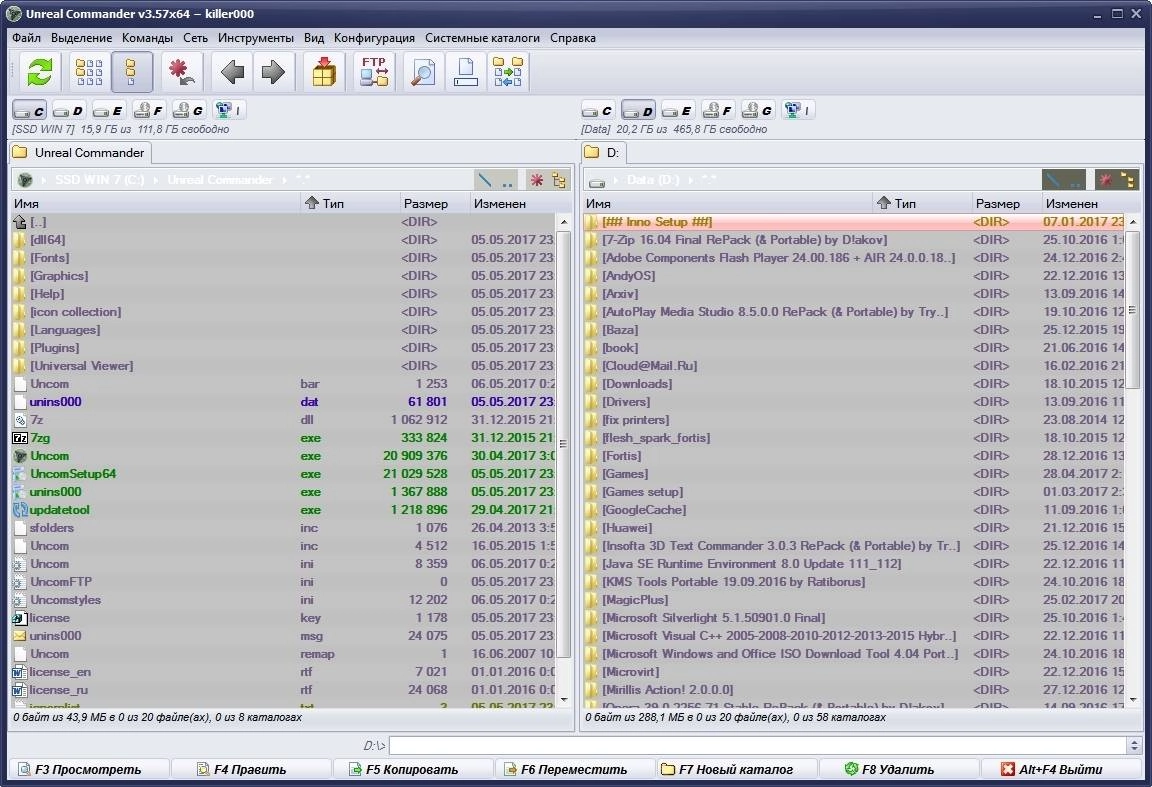Select drive G in right panel
1152x787 pixels.
tap(757, 110)
